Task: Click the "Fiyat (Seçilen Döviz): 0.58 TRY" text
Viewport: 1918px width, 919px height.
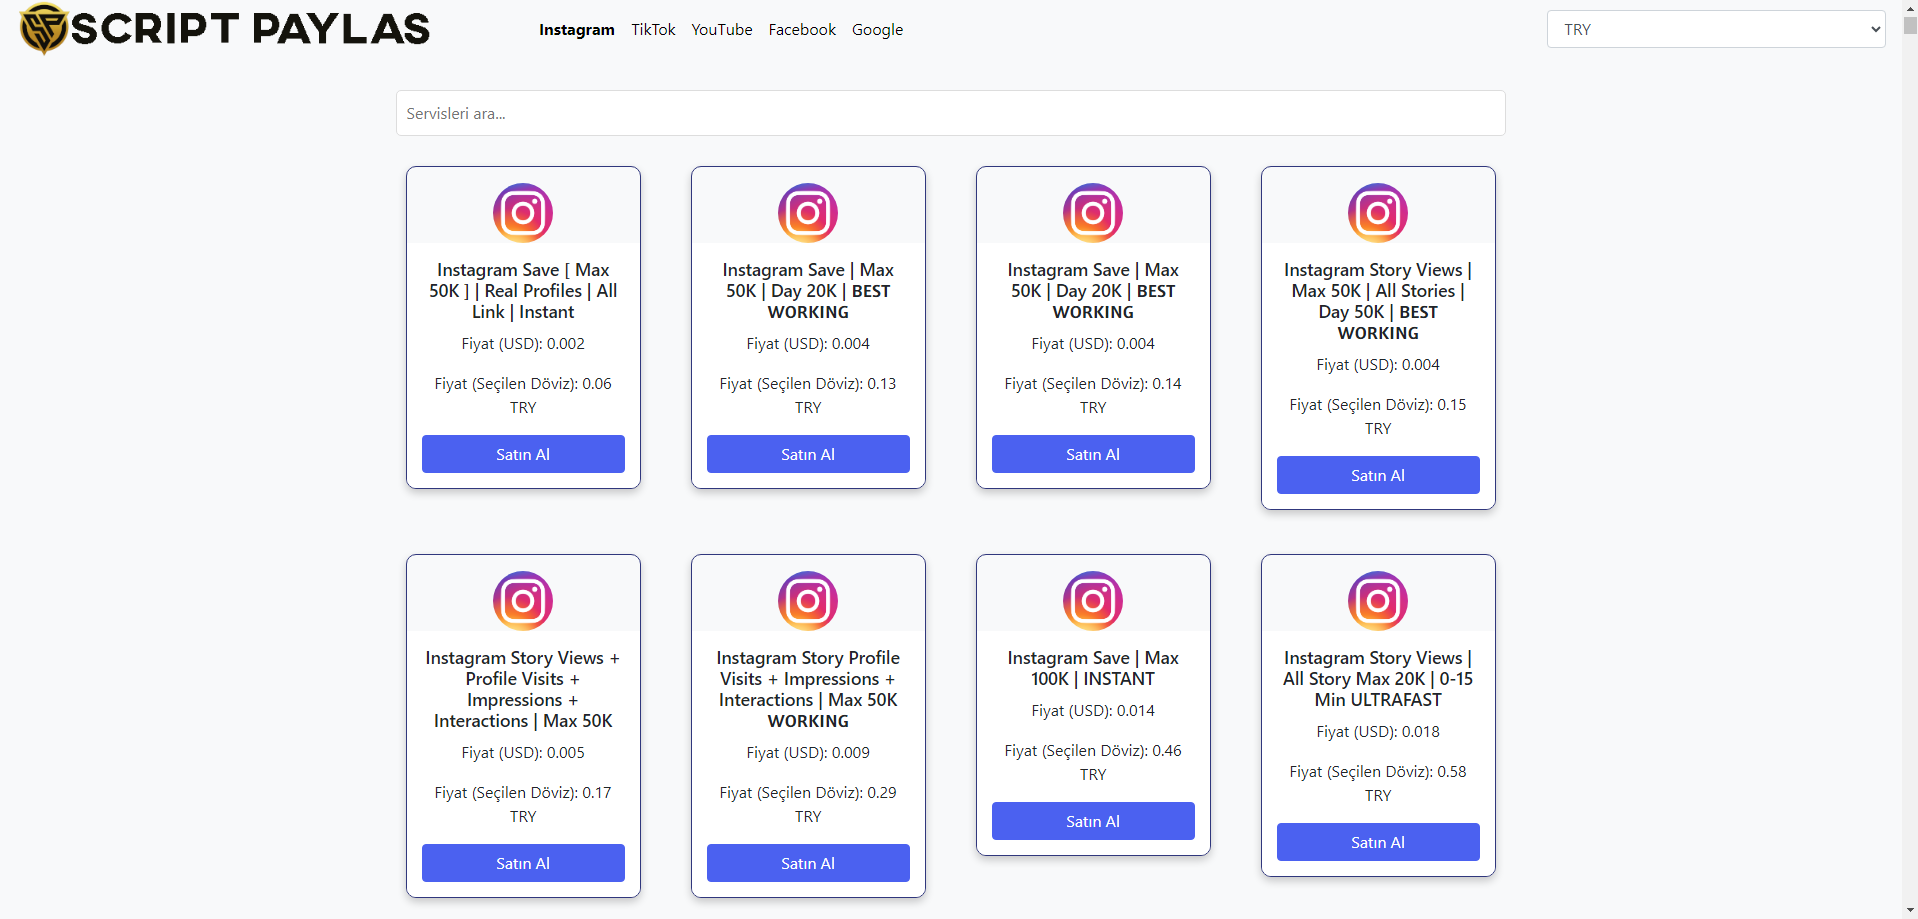Action: pos(1378,784)
